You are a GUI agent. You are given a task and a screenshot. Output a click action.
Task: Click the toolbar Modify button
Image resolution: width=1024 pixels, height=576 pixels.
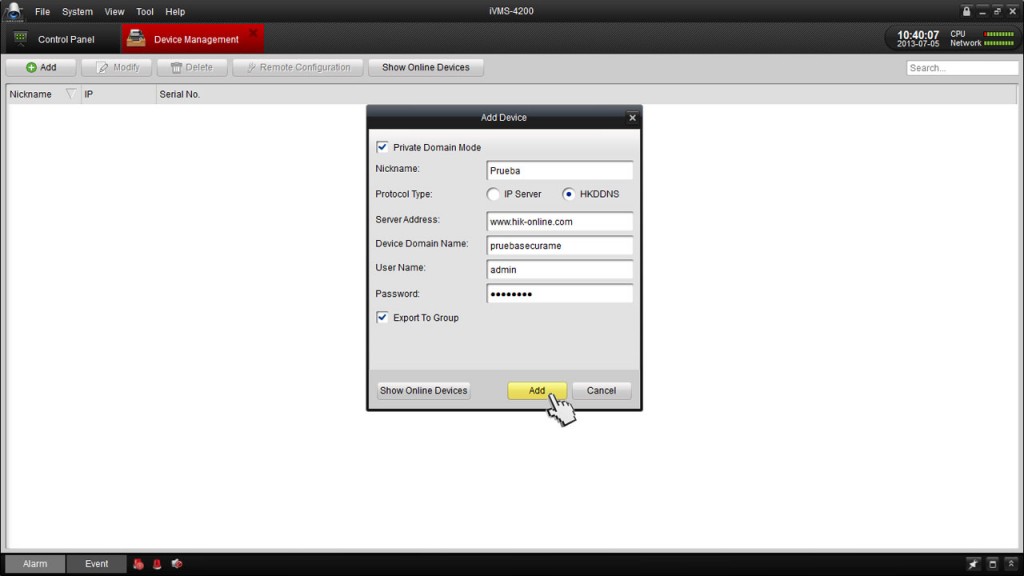pyautogui.click(x=117, y=67)
